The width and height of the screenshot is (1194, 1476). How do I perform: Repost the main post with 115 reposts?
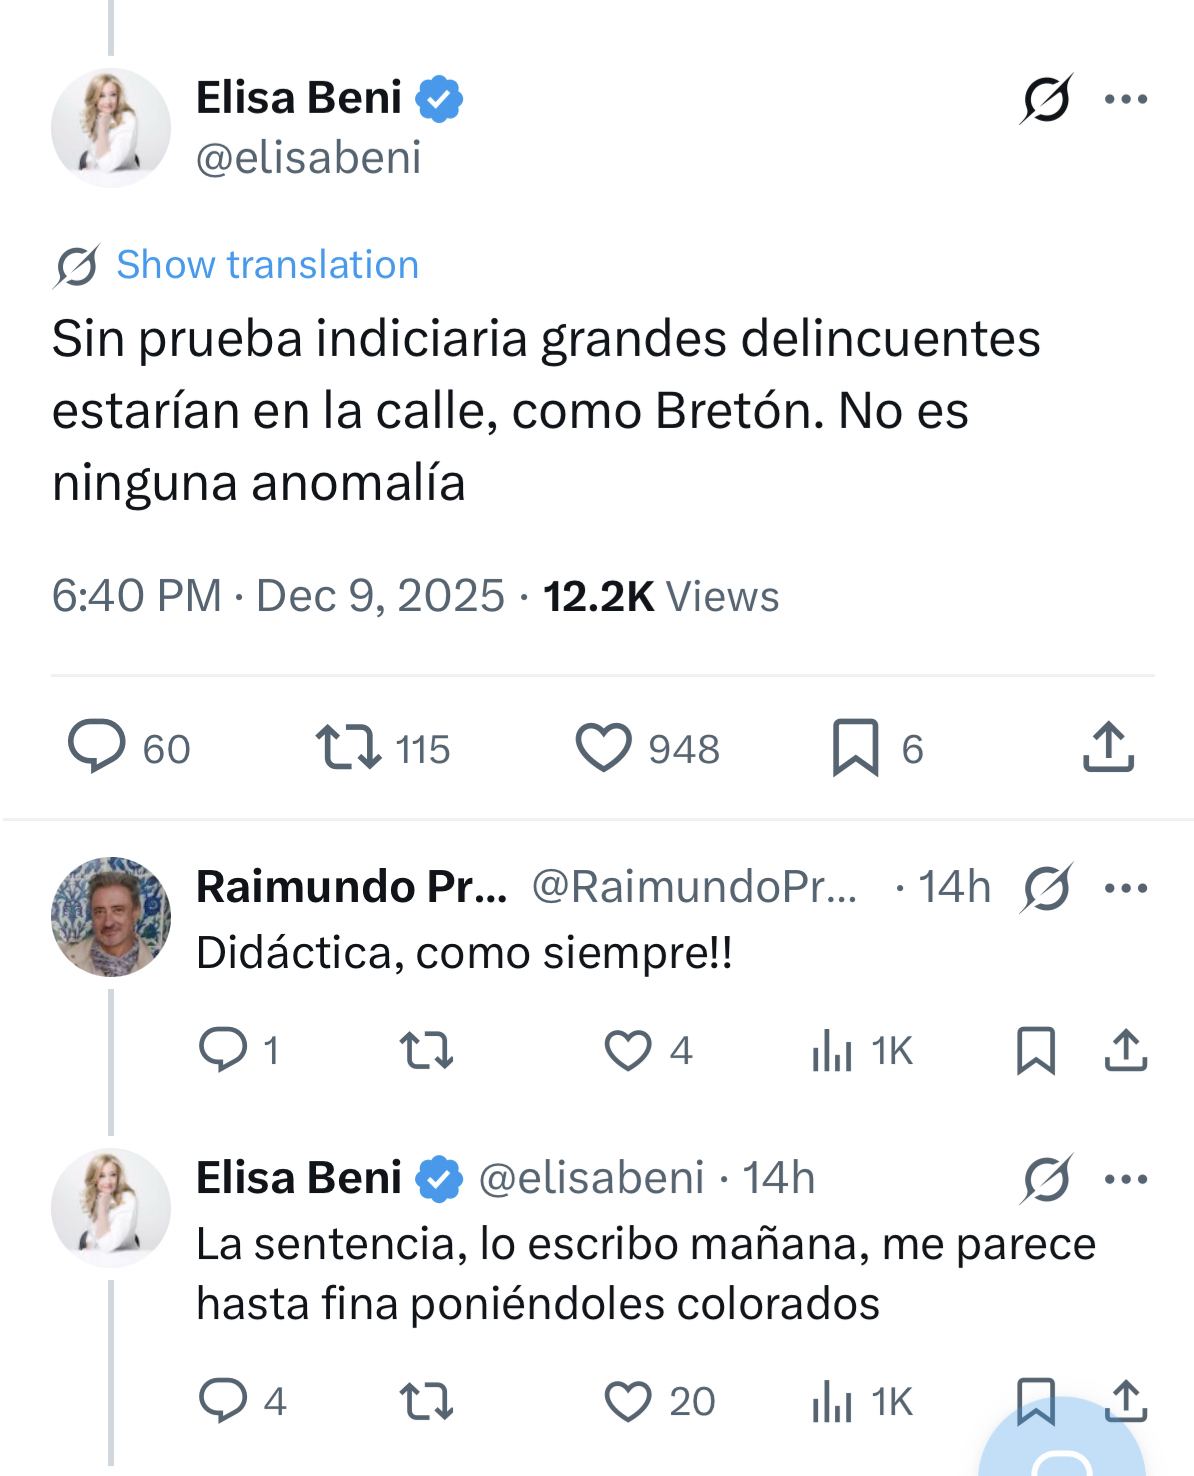tap(348, 747)
